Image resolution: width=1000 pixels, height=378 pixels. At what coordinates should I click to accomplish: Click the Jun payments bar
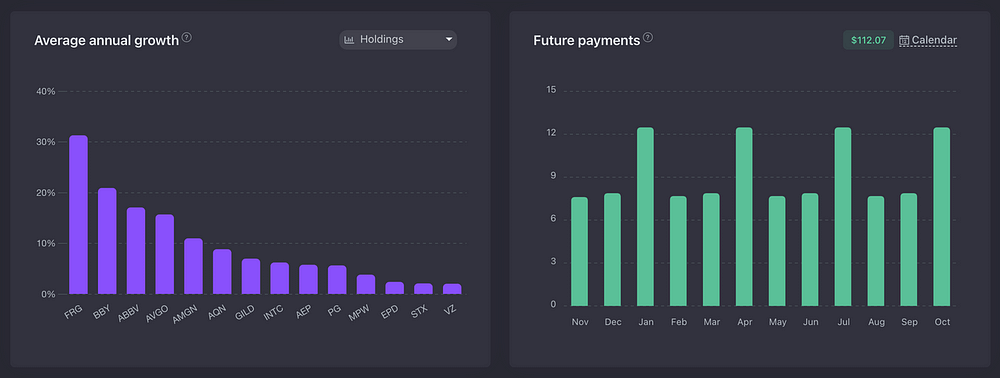[810, 249]
